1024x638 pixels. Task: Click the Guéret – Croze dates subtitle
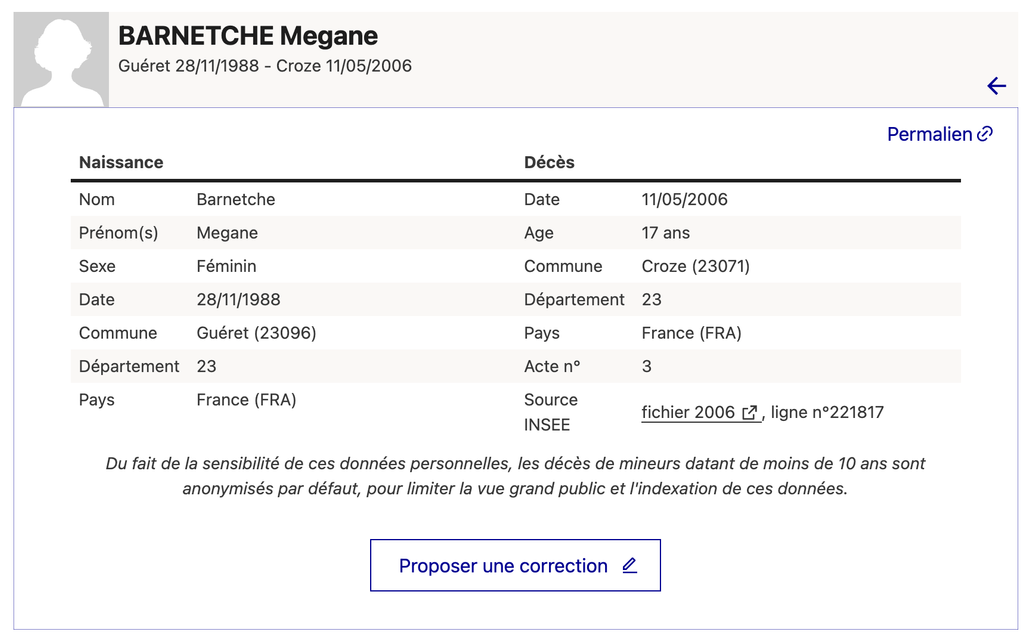(265, 66)
